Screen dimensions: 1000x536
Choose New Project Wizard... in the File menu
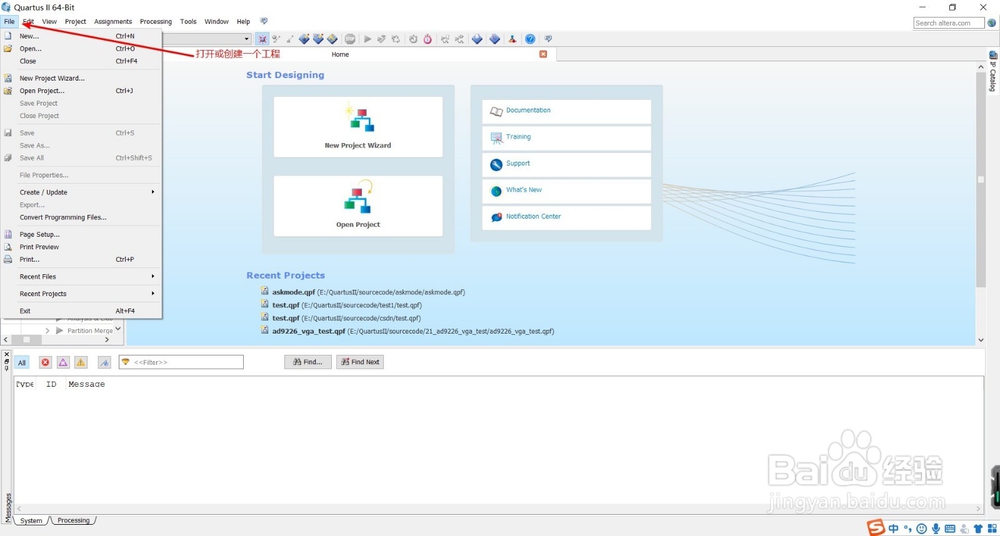(82, 78)
